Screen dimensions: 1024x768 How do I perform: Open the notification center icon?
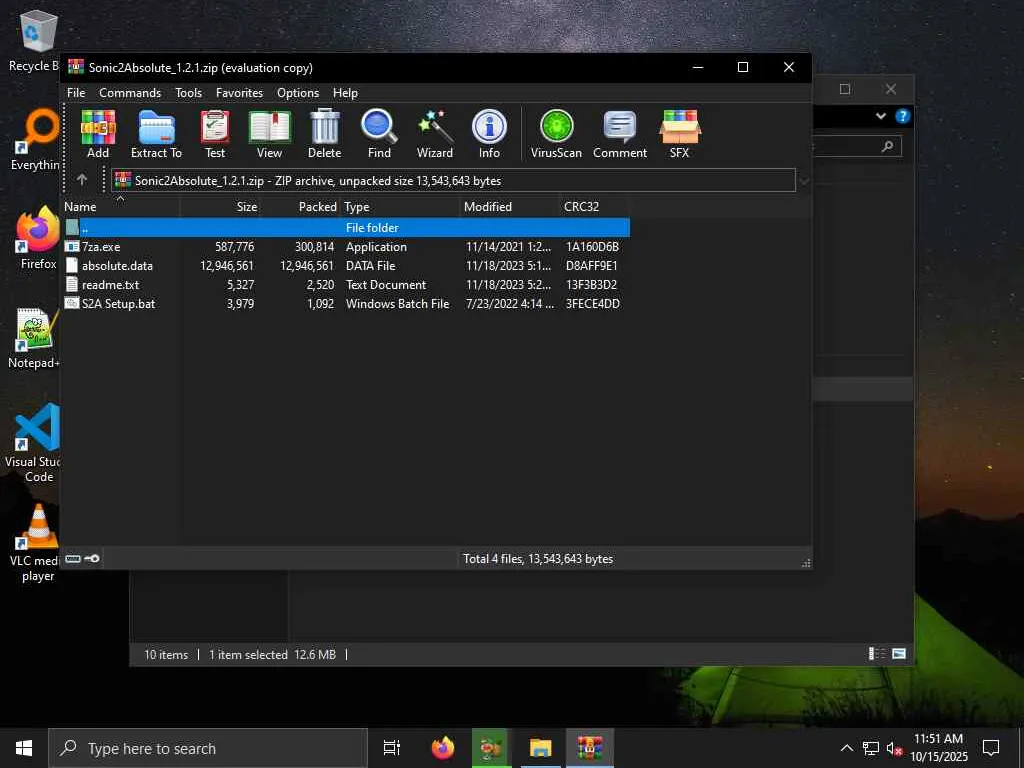[991, 747]
